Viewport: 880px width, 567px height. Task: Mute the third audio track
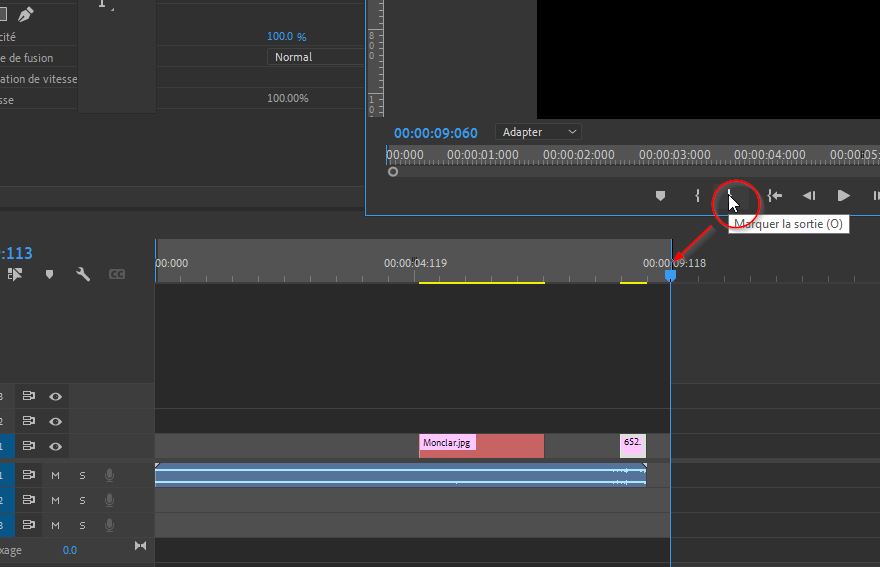coord(56,525)
